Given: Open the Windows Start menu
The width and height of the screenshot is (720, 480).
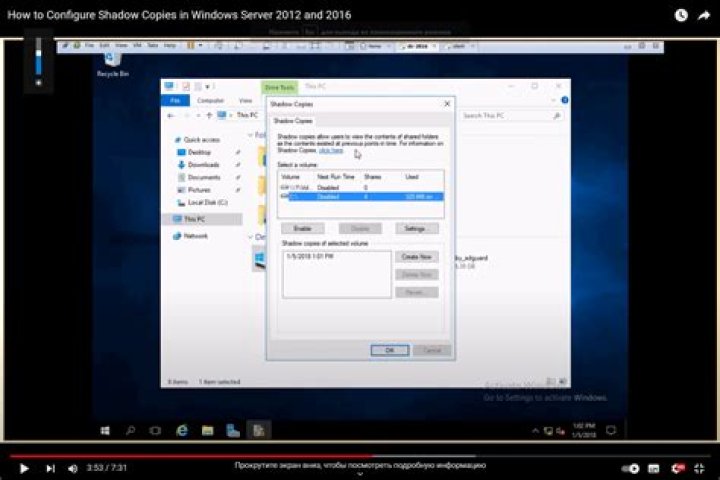Looking at the screenshot, I should pyautogui.click(x=105, y=431).
